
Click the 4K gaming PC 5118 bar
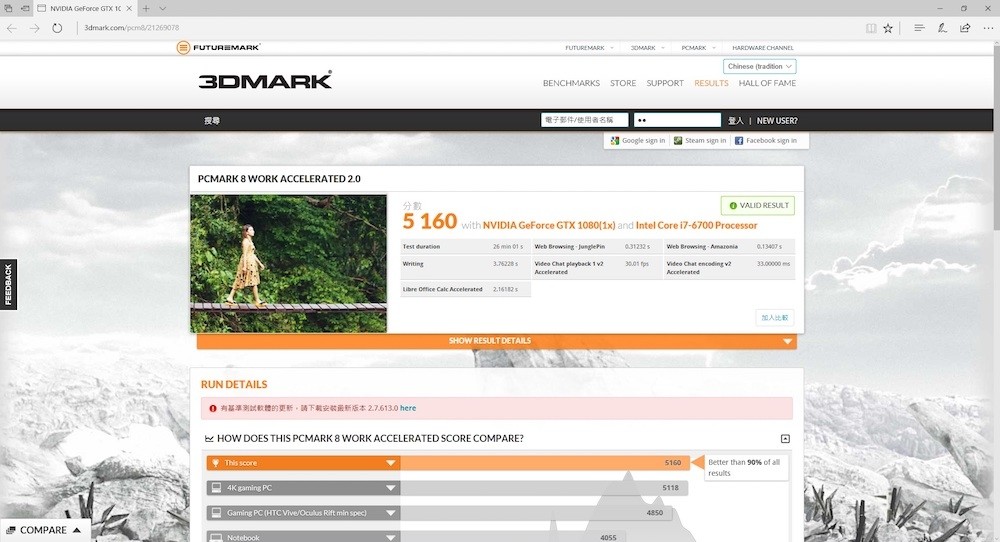click(x=544, y=488)
